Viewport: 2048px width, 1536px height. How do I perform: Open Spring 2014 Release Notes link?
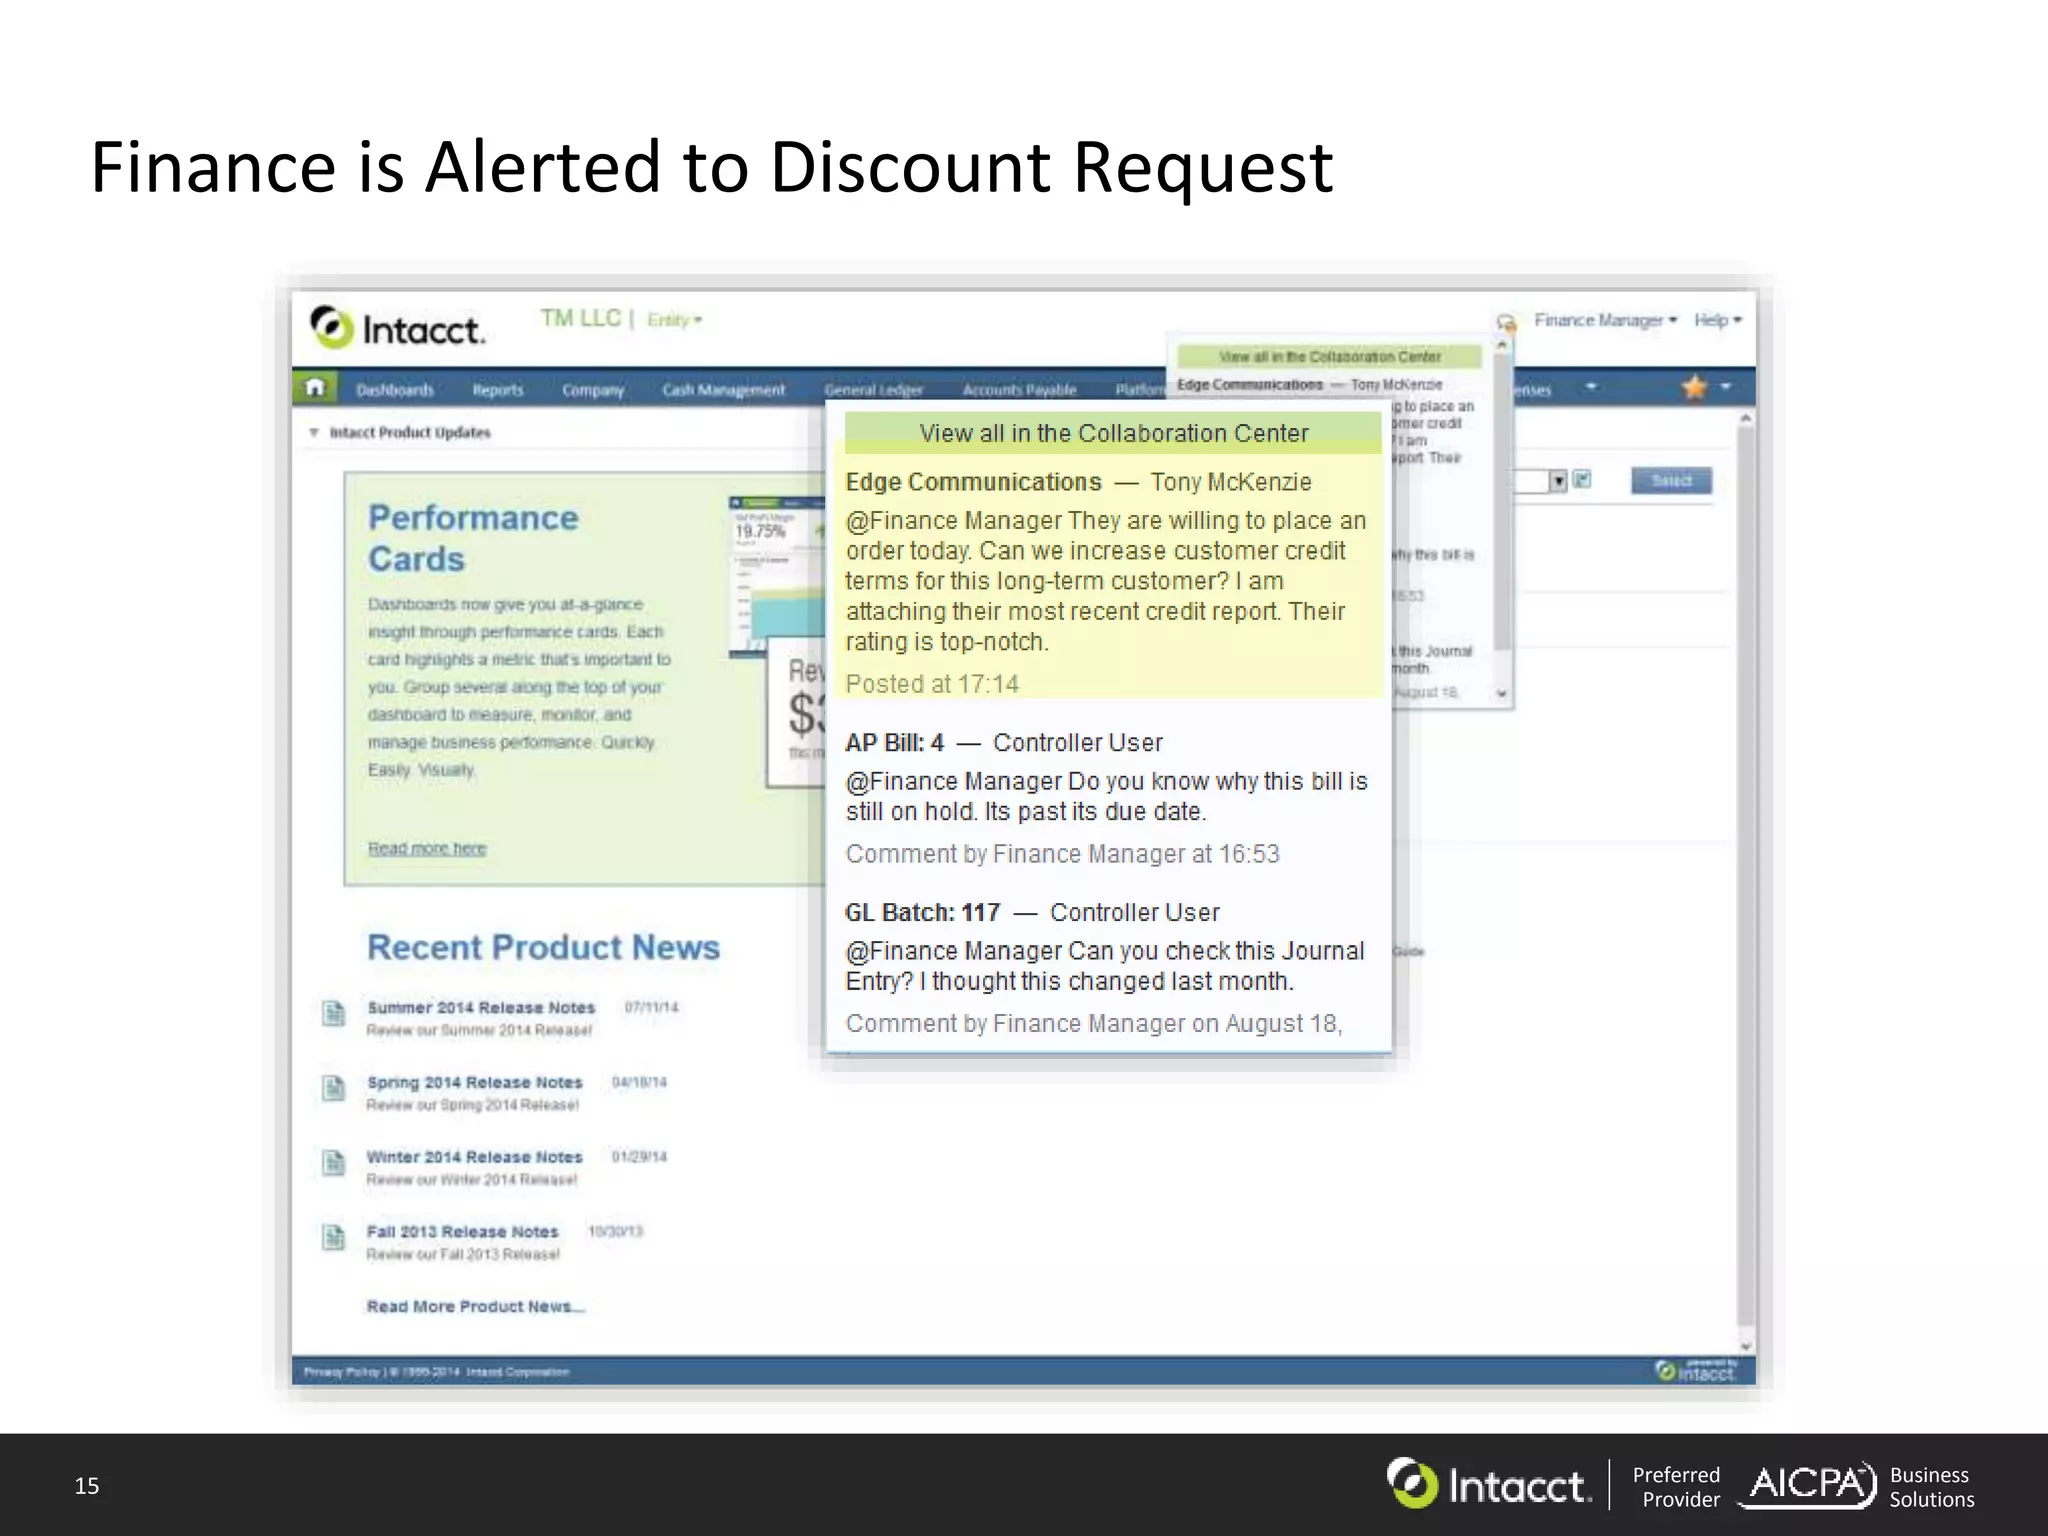point(475,1082)
